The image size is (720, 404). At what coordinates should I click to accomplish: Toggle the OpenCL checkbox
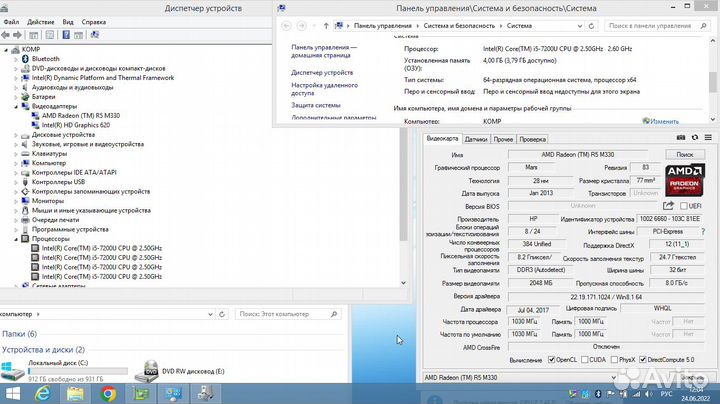[x=551, y=359]
